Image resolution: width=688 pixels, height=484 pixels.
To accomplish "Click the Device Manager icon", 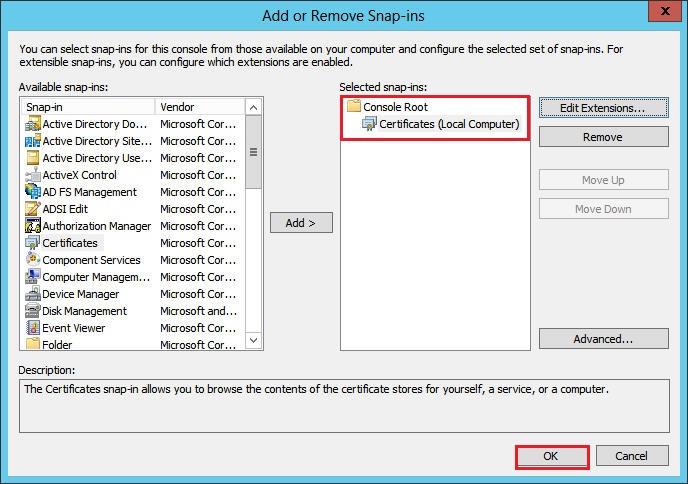I will (x=33, y=294).
